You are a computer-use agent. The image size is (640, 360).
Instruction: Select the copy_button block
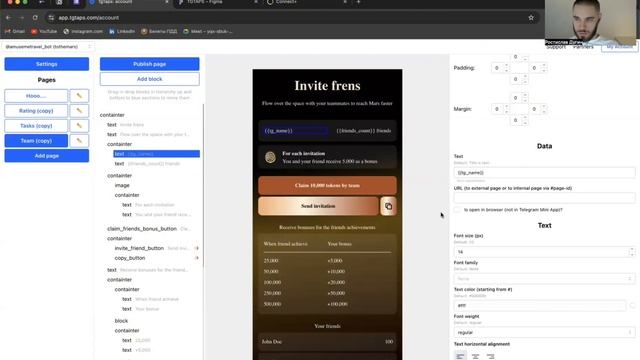130,258
